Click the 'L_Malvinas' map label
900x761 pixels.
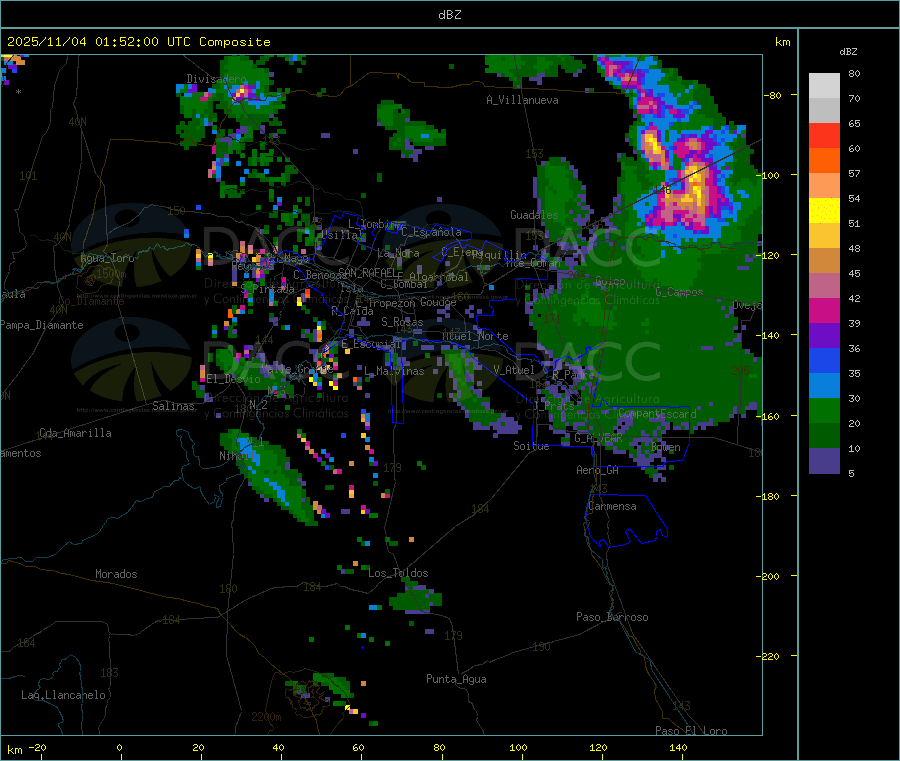click(394, 371)
